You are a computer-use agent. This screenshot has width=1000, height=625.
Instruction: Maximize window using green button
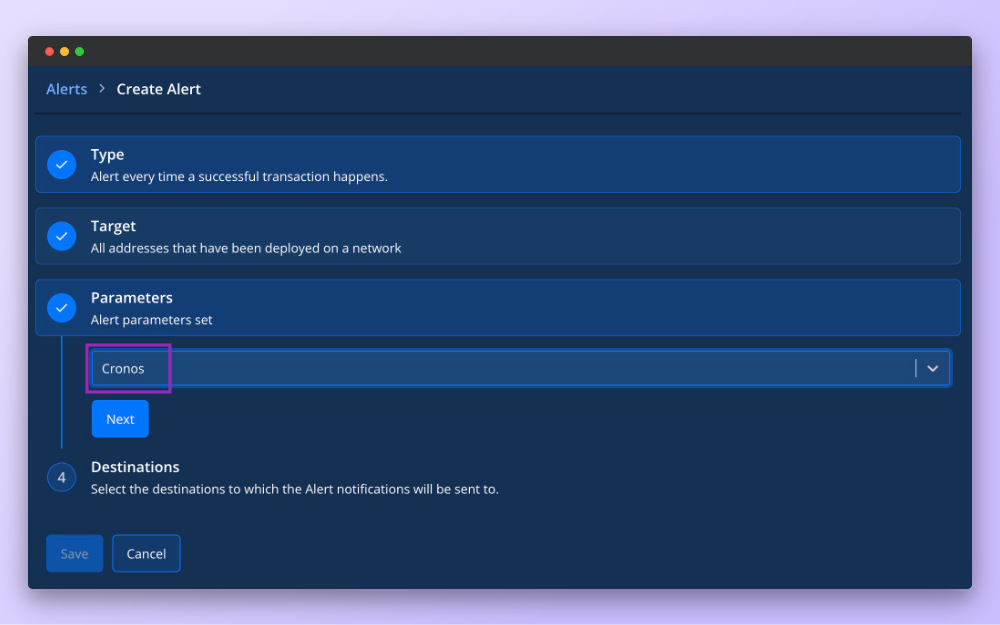[x=80, y=51]
